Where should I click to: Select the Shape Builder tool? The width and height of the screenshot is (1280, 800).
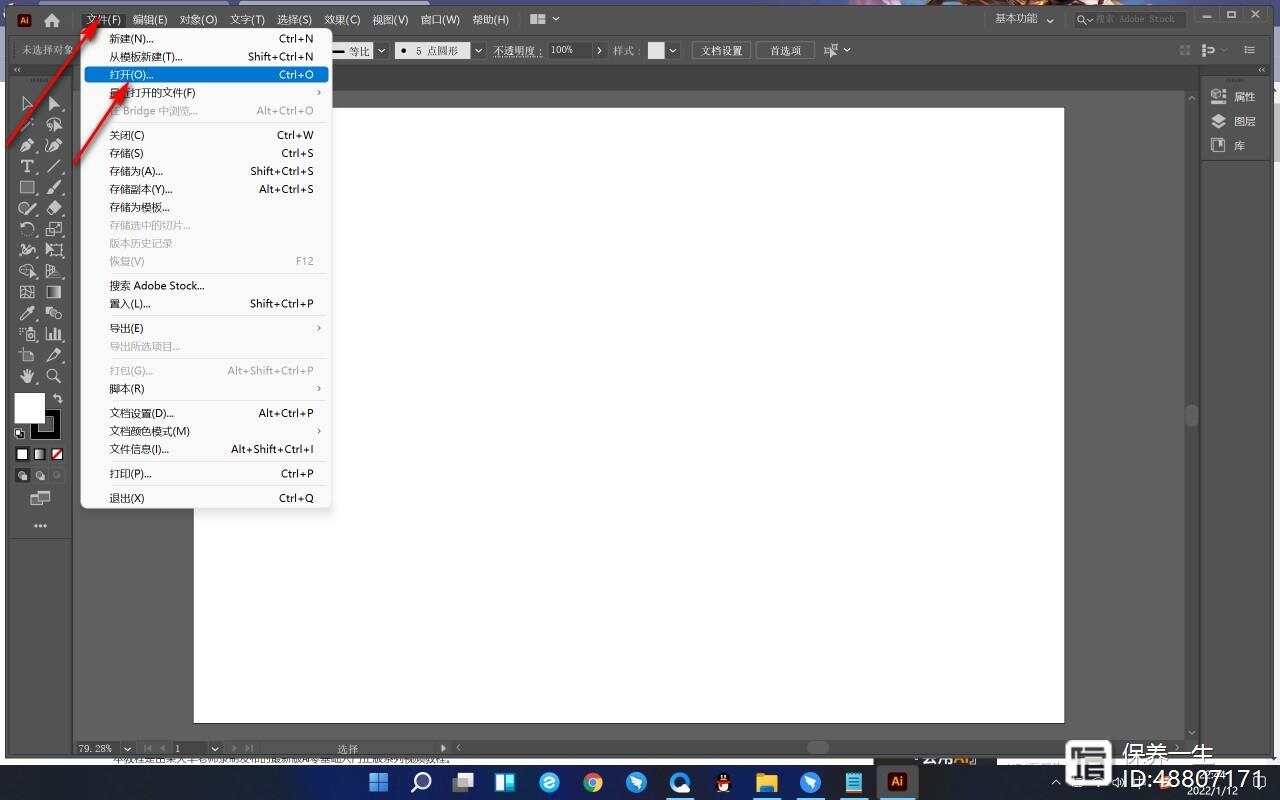pyautogui.click(x=27, y=271)
